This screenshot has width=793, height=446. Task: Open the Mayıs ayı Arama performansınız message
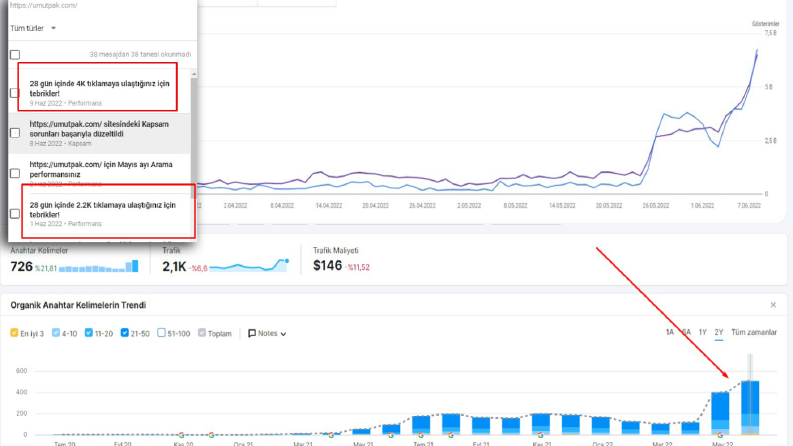pyautogui.click(x=101, y=169)
